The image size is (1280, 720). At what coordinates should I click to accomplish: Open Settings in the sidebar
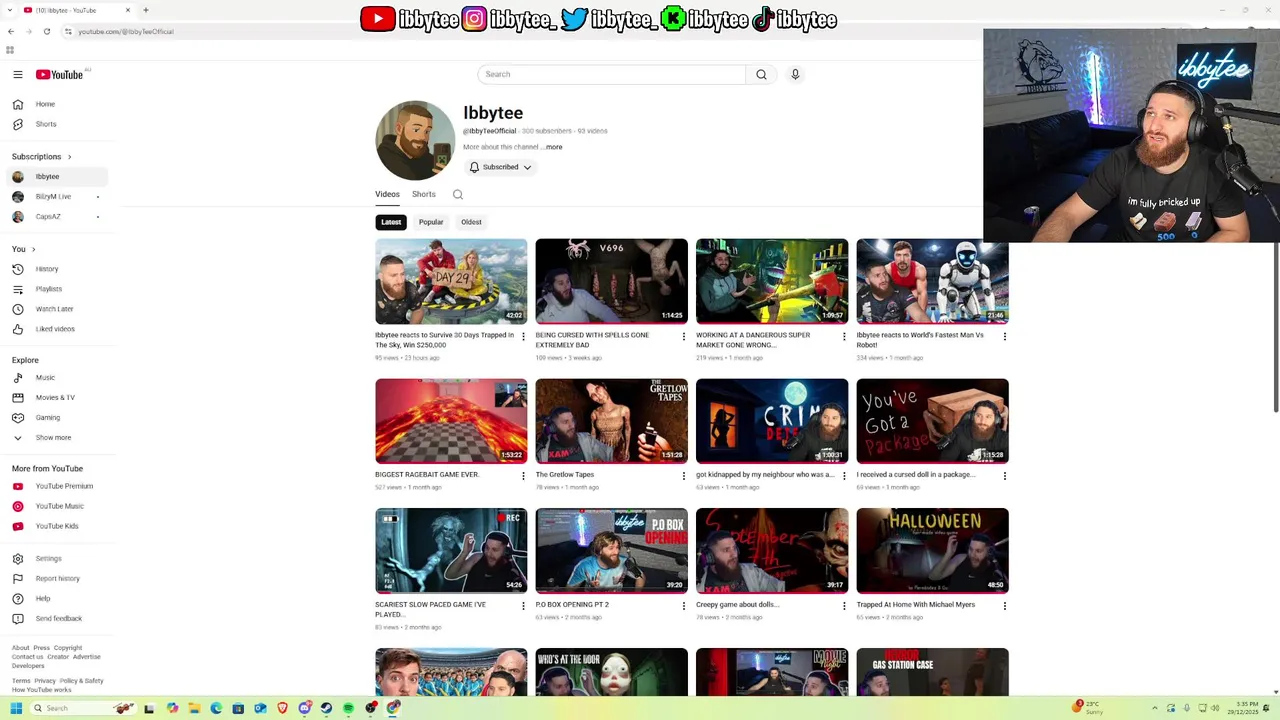pos(56,558)
